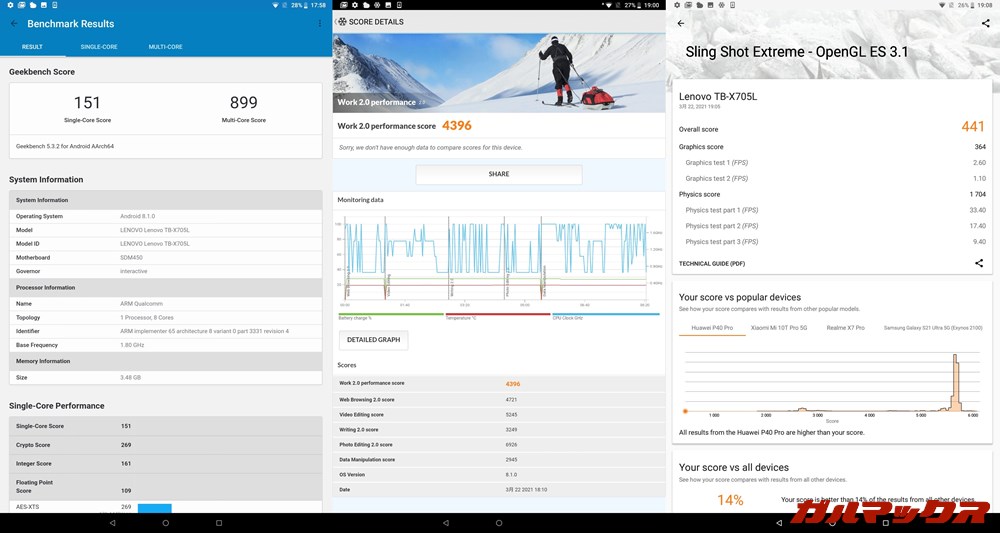Tap the Writing 2.0 score 3249
This screenshot has width=1000, height=533.
point(511,430)
